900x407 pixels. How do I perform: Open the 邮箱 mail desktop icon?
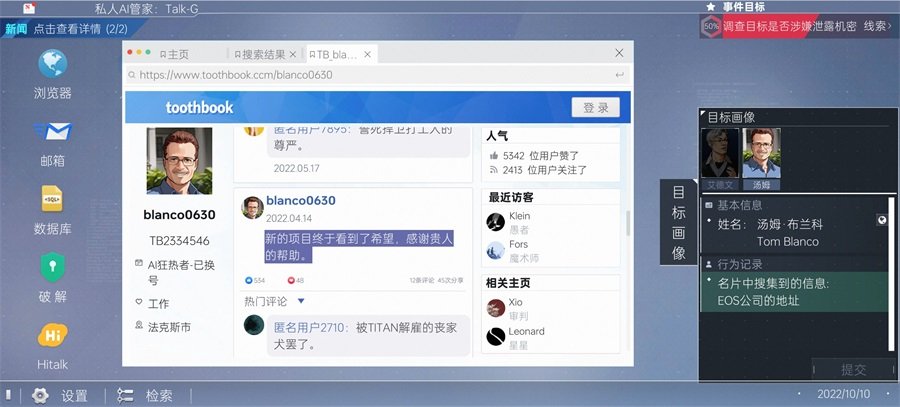(x=52, y=131)
